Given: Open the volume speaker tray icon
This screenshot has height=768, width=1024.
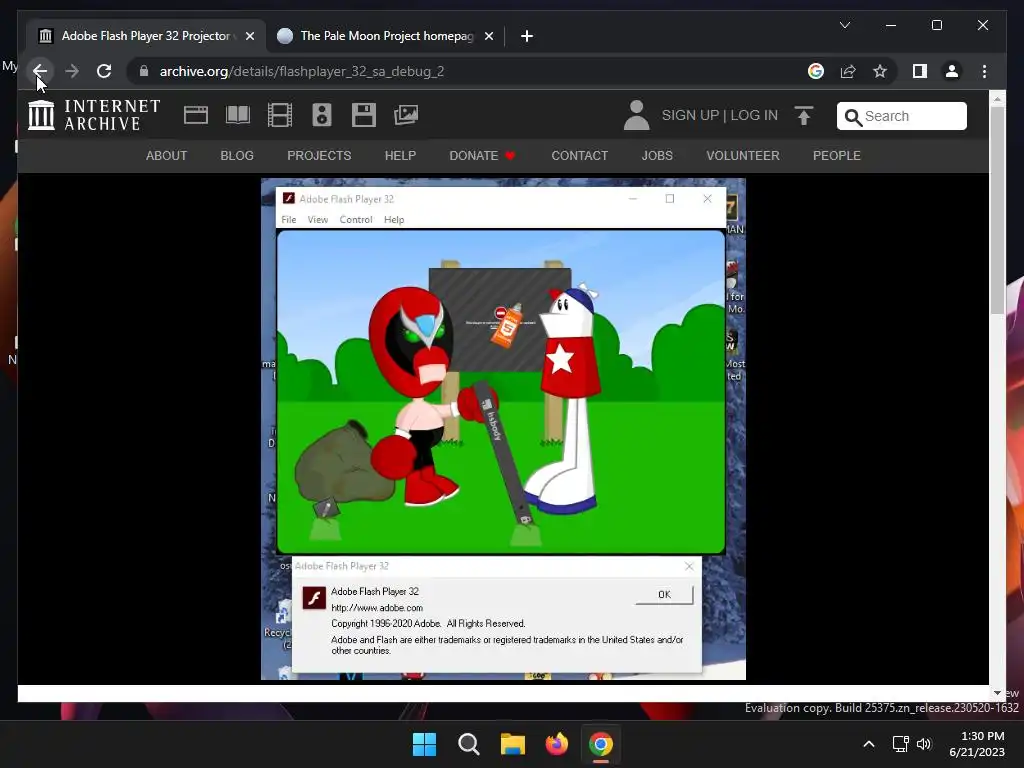Looking at the screenshot, I should click(x=924, y=744).
